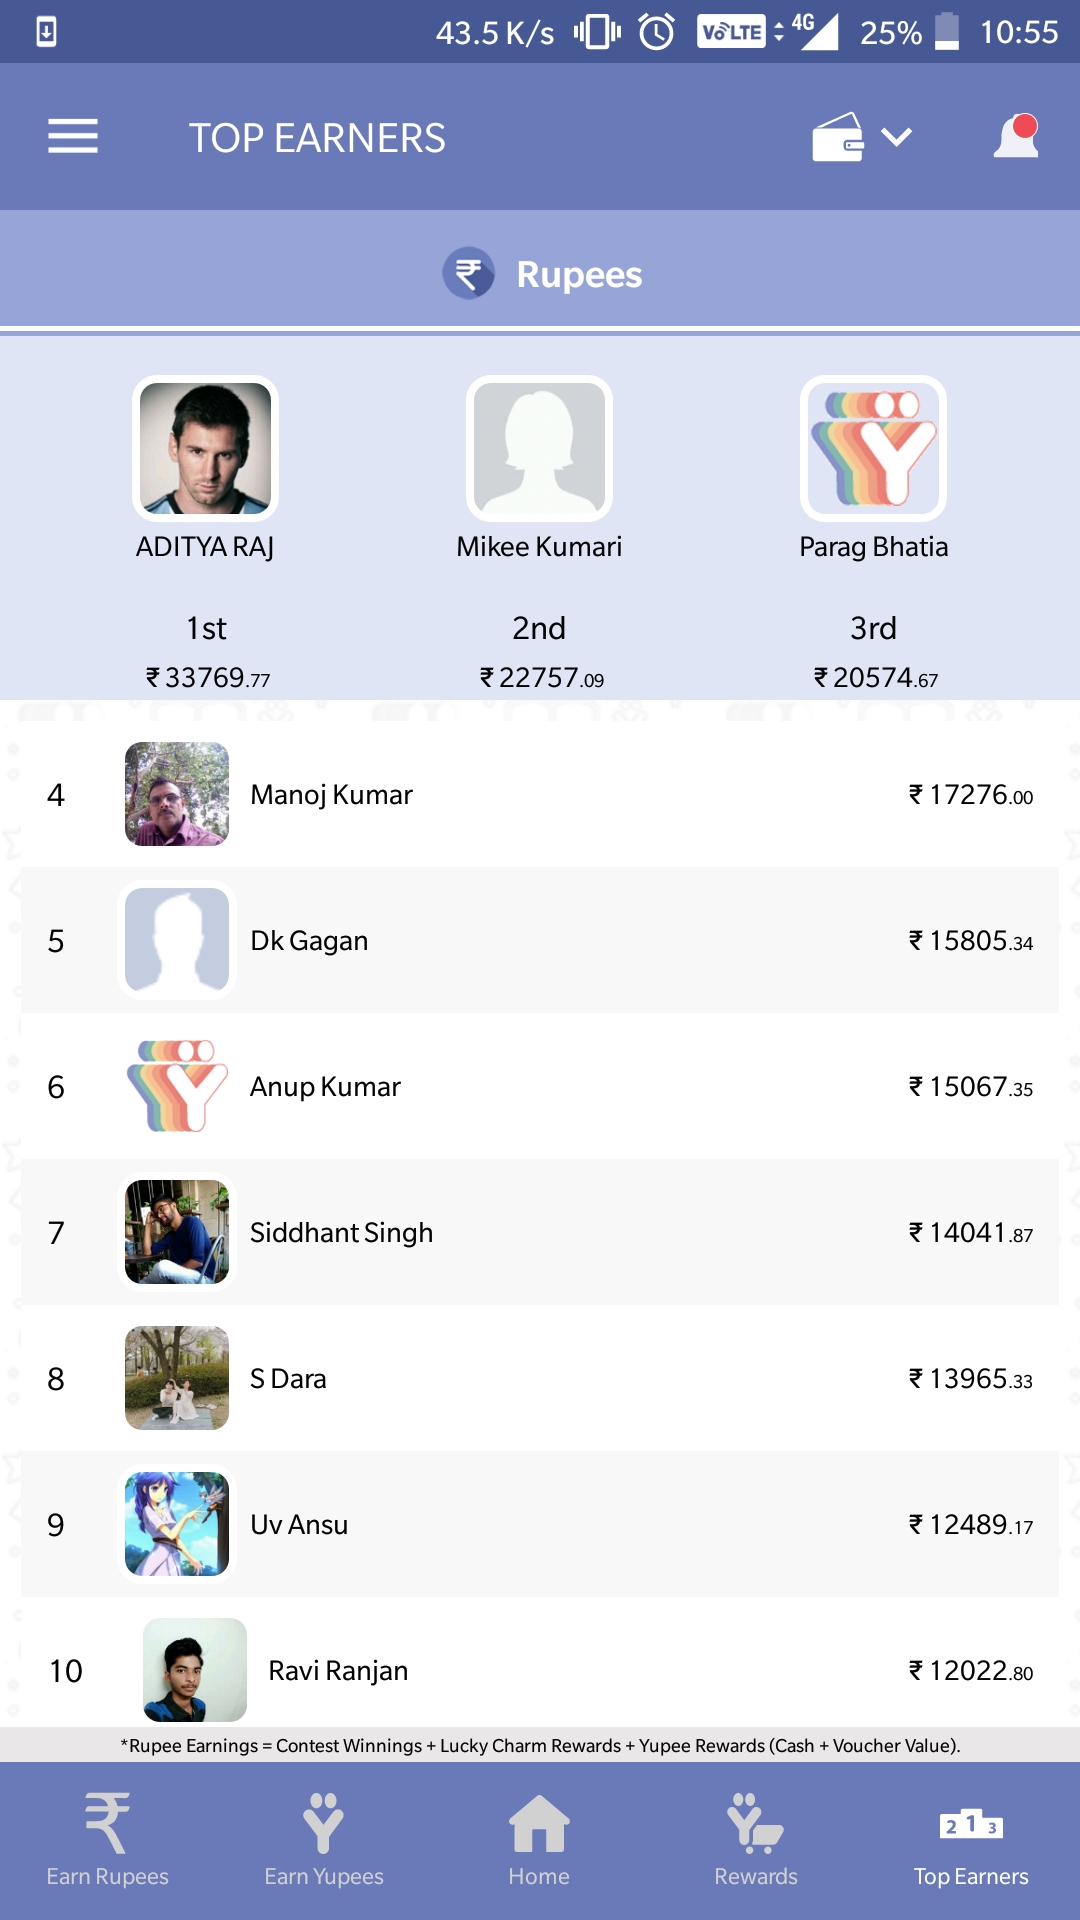This screenshot has height=1920, width=1080.
Task: Tap the wallet icon in header
Action: tap(838, 137)
